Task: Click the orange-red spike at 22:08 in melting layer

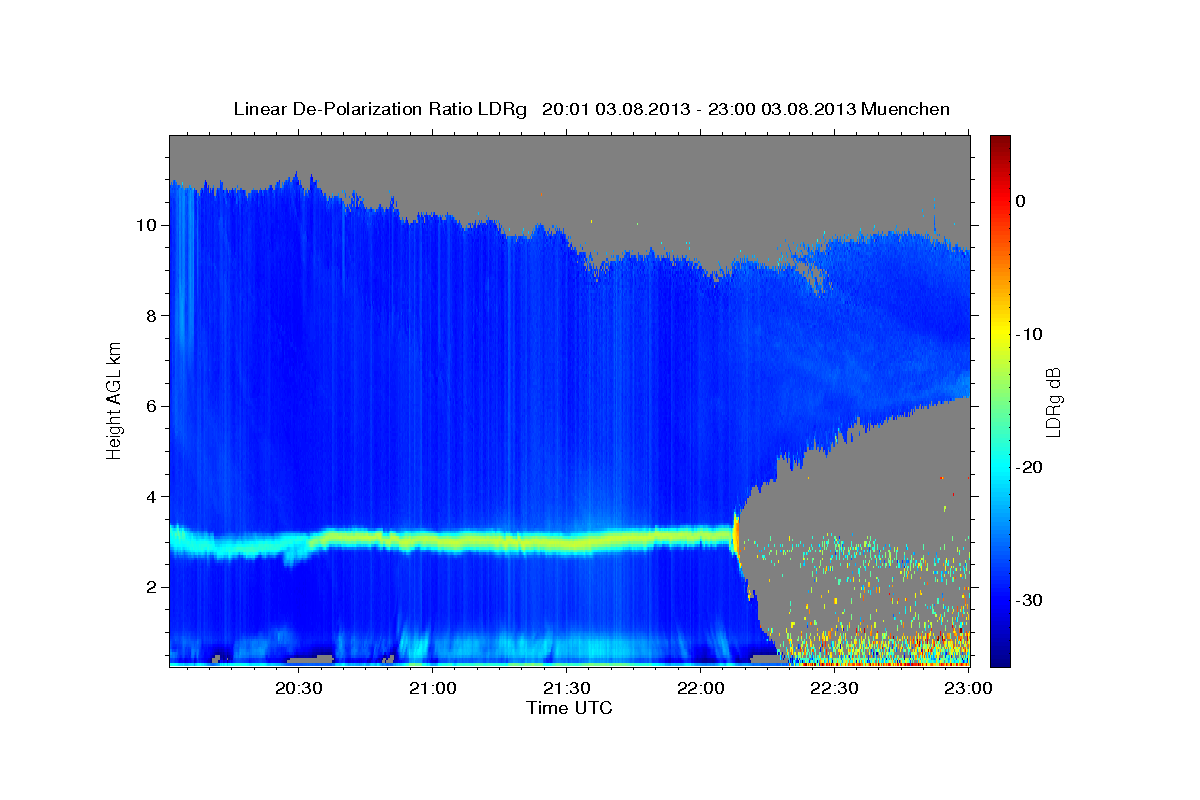Action: [x=736, y=534]
